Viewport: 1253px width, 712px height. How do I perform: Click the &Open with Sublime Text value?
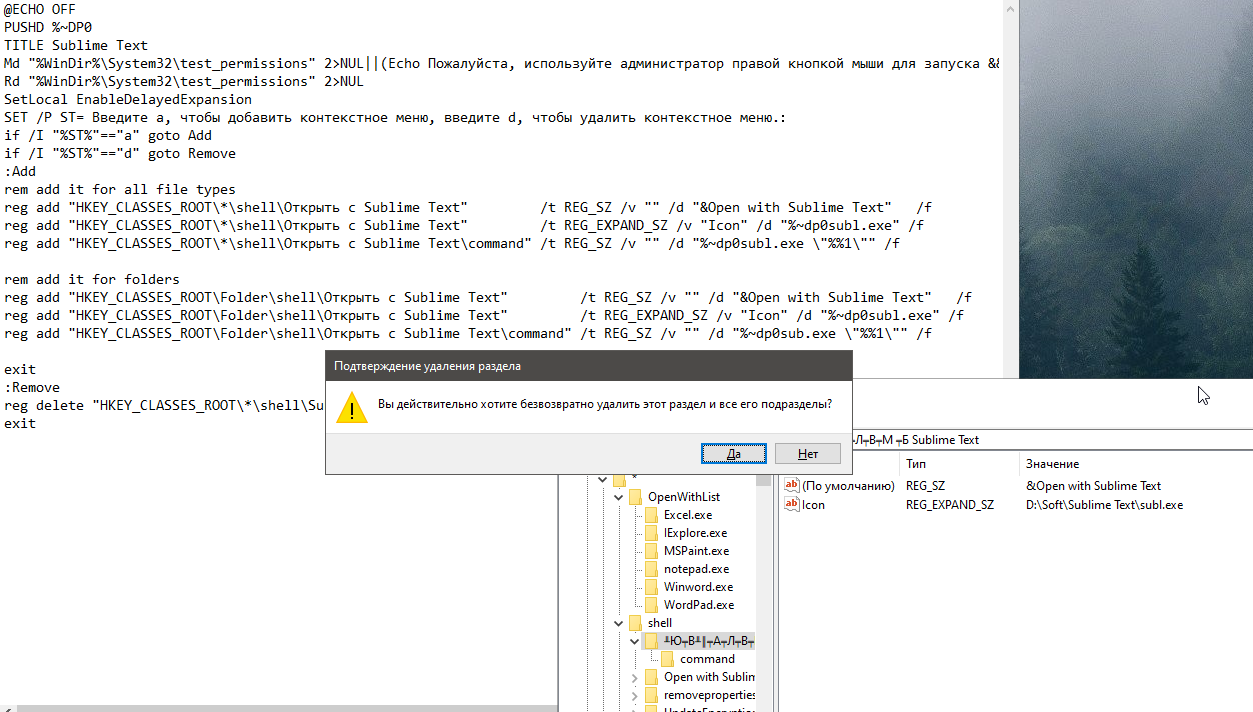[x=1093, y=486]
